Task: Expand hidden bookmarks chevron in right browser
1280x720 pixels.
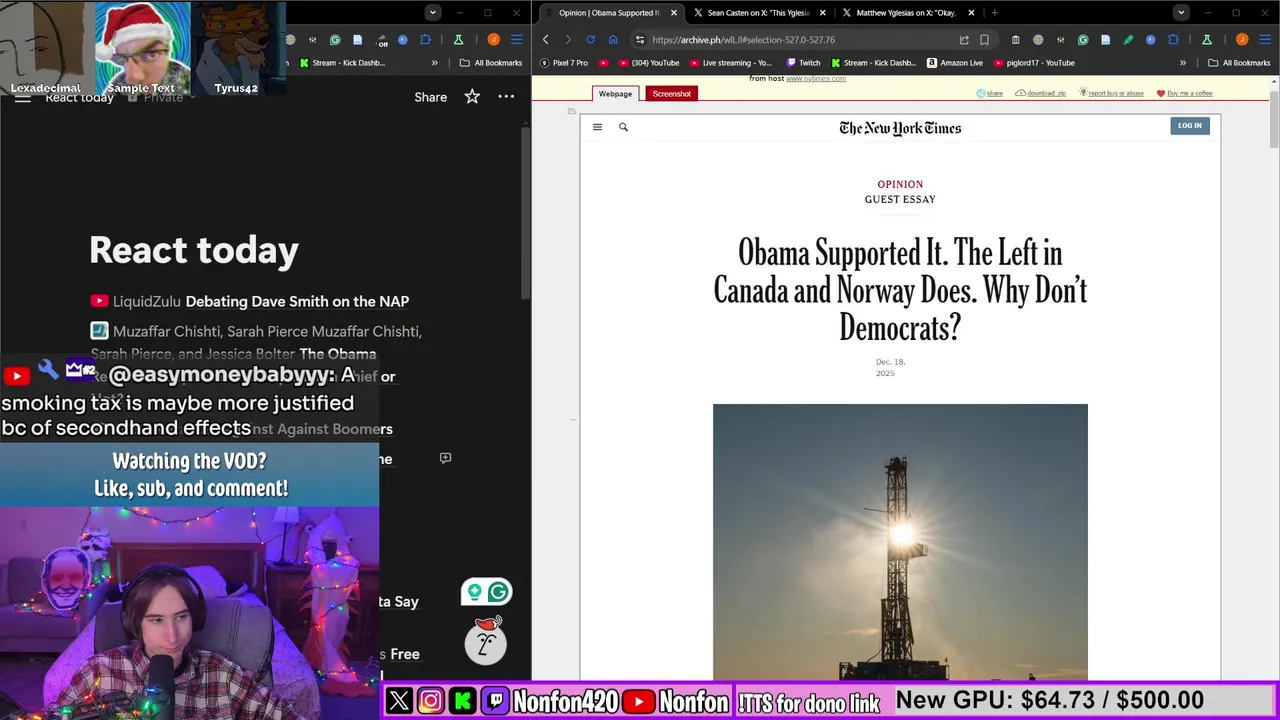Action: pos(1183,63)
